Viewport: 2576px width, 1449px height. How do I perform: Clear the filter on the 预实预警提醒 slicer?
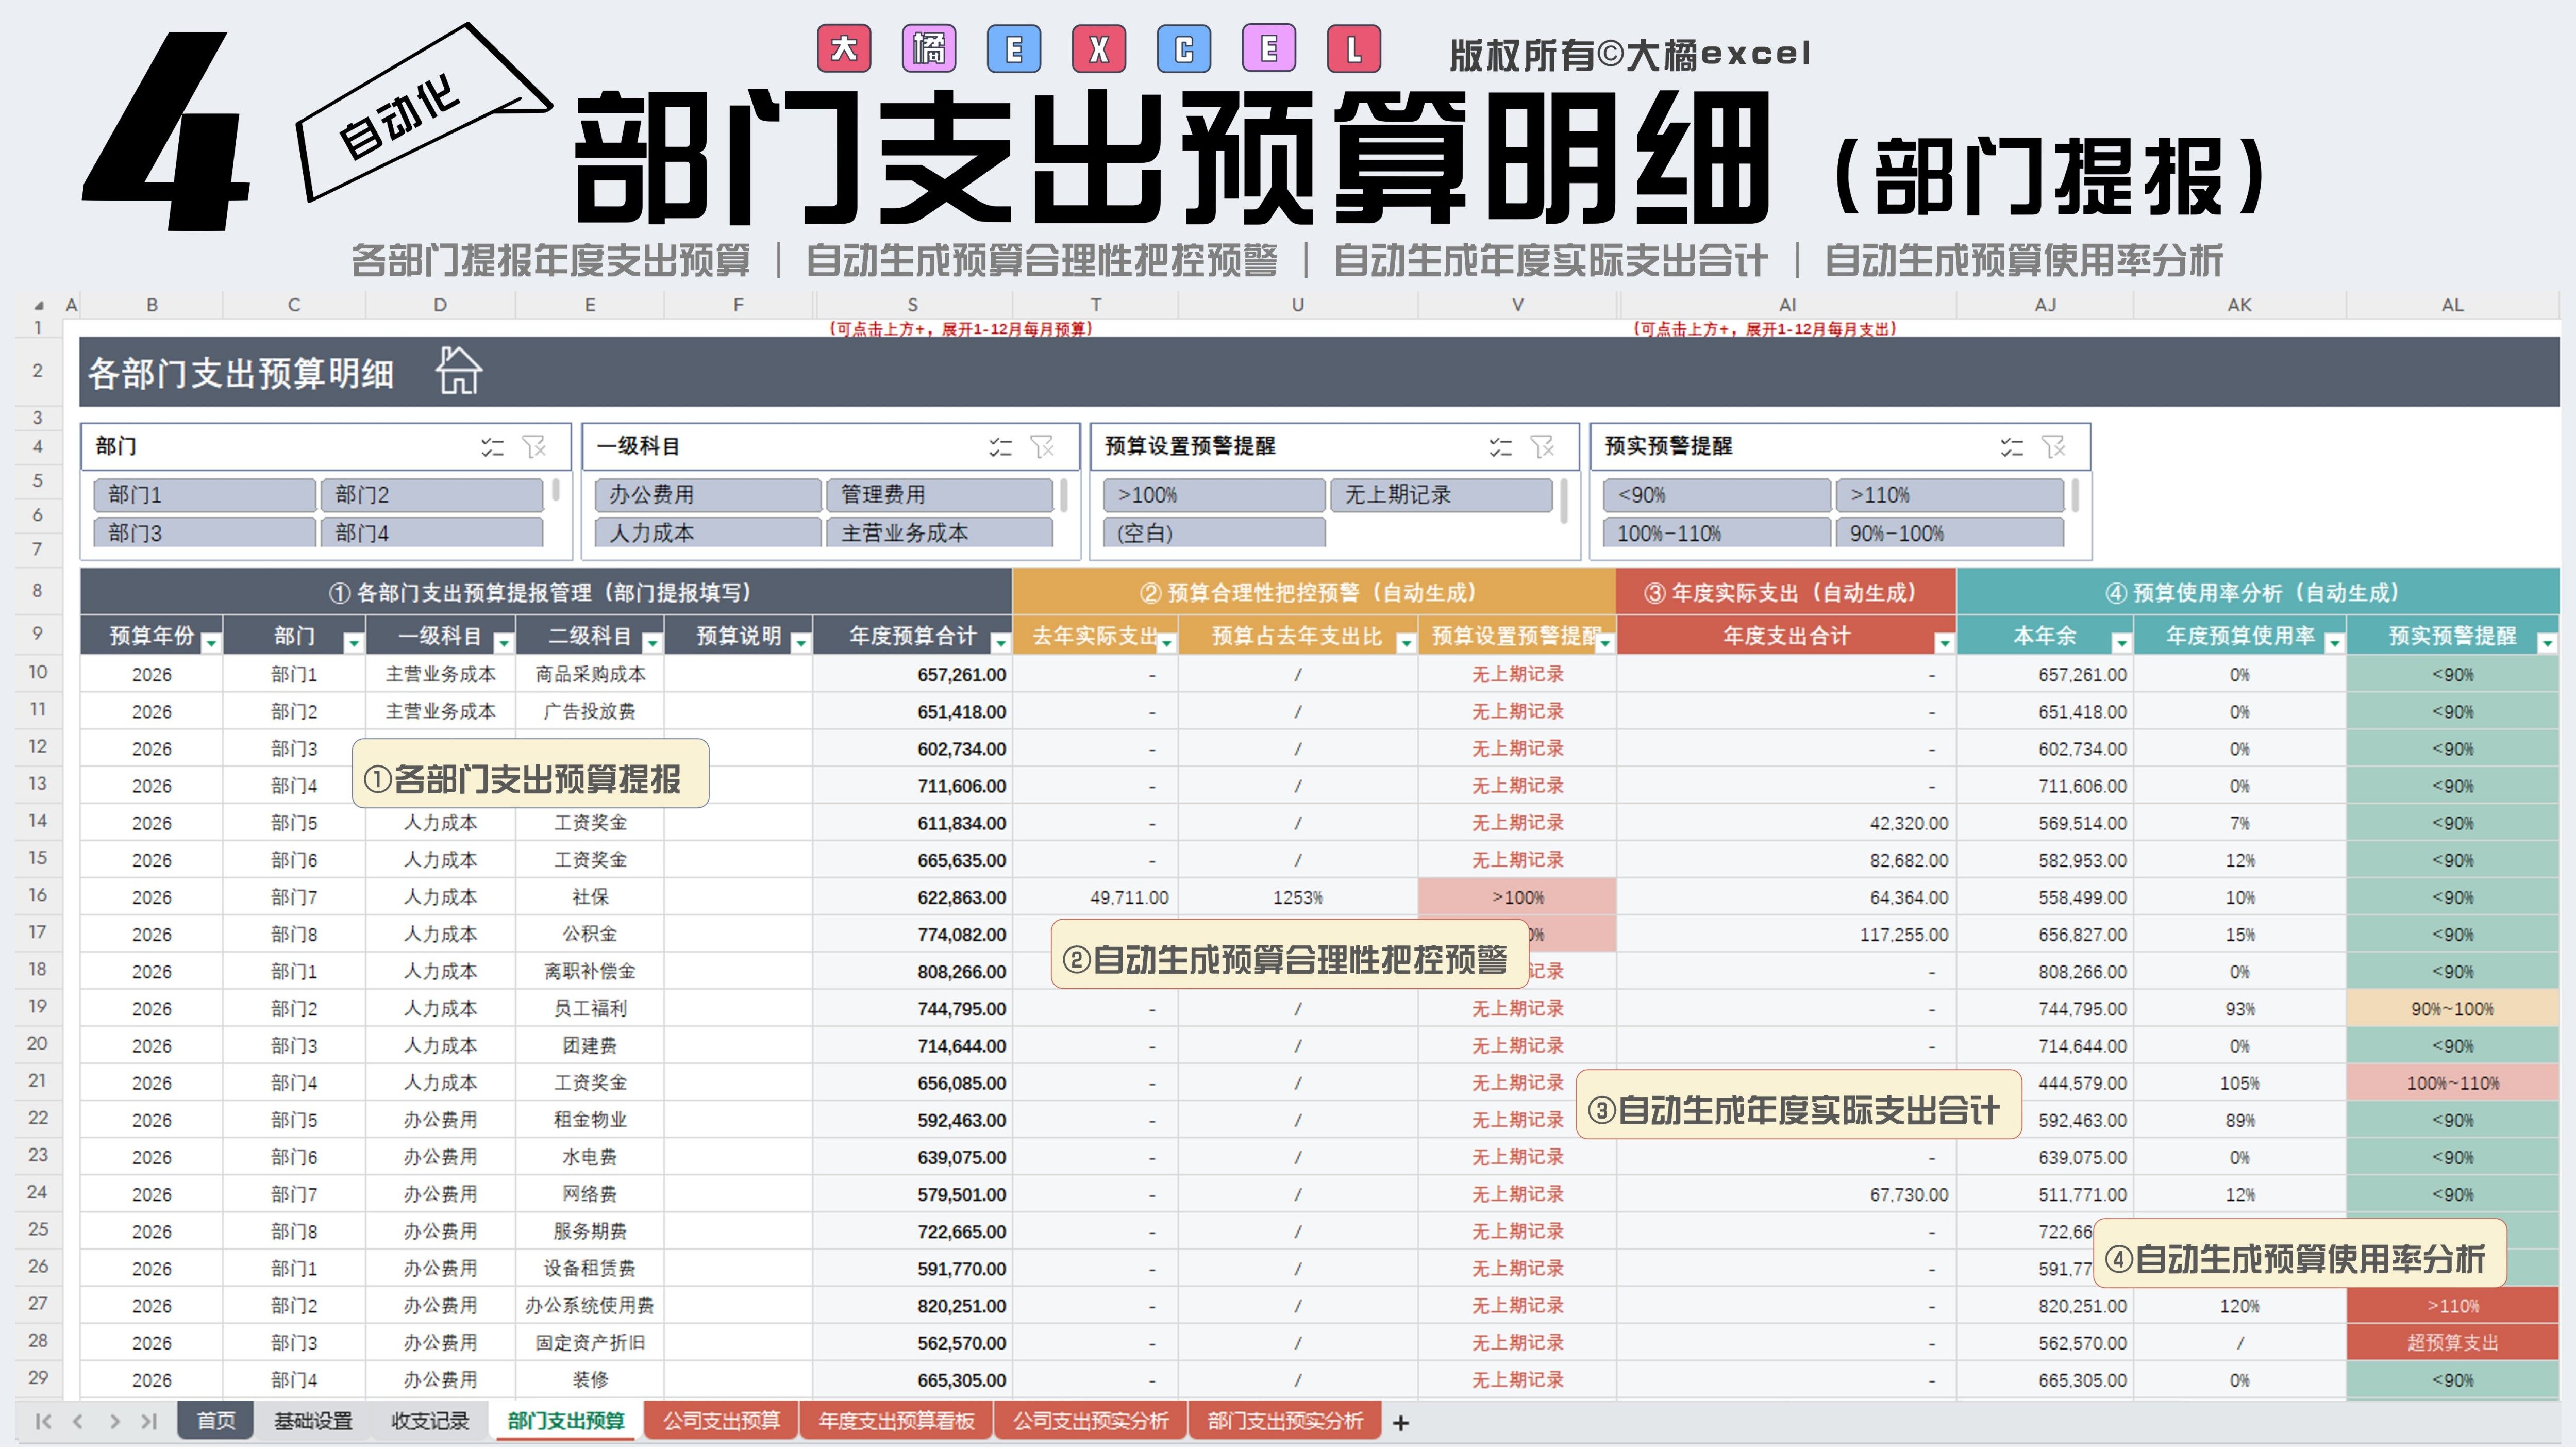coord(2054,447)
